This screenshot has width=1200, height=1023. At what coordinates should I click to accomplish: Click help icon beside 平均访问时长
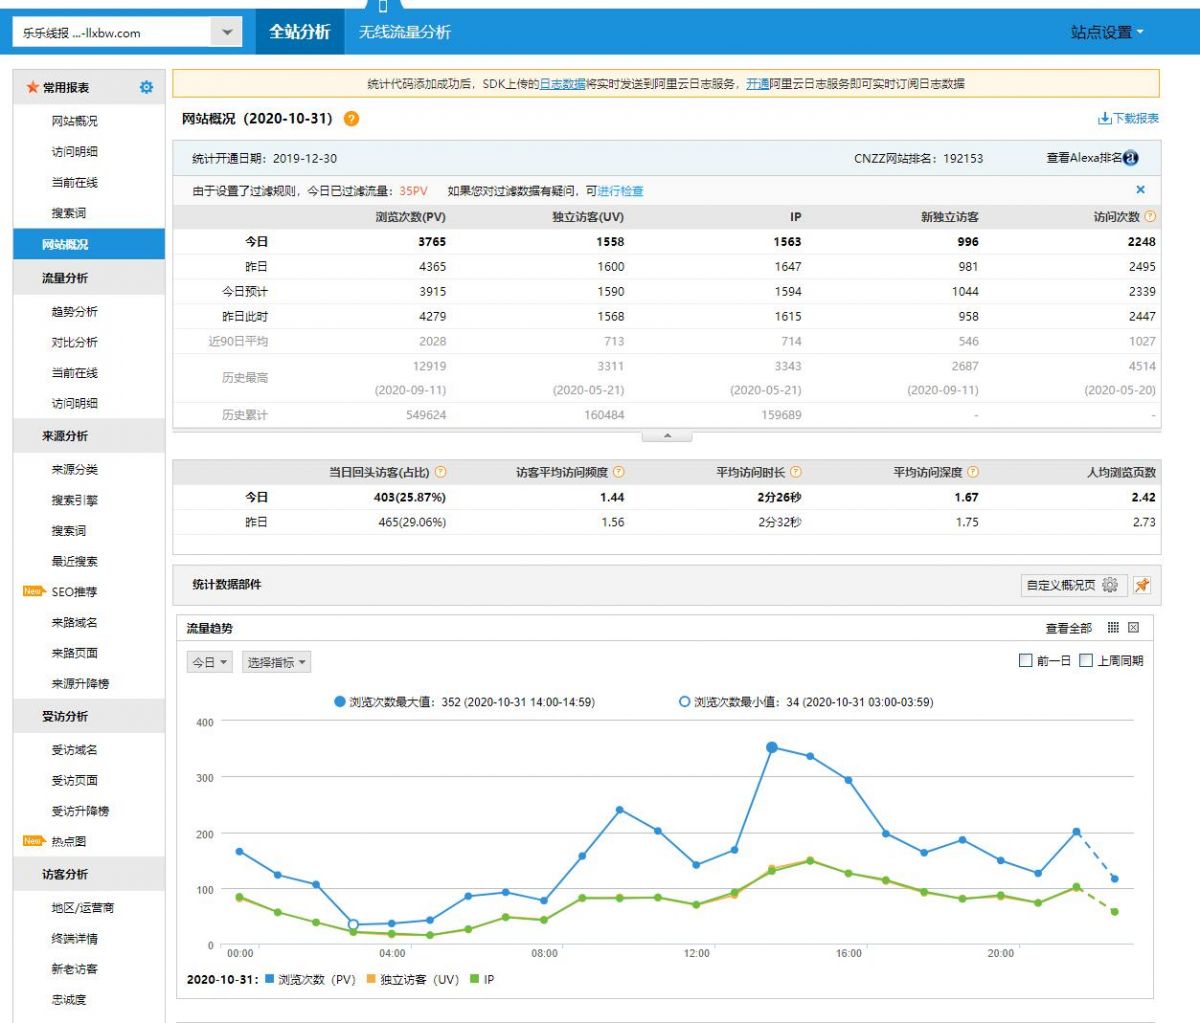click(796, 472)
